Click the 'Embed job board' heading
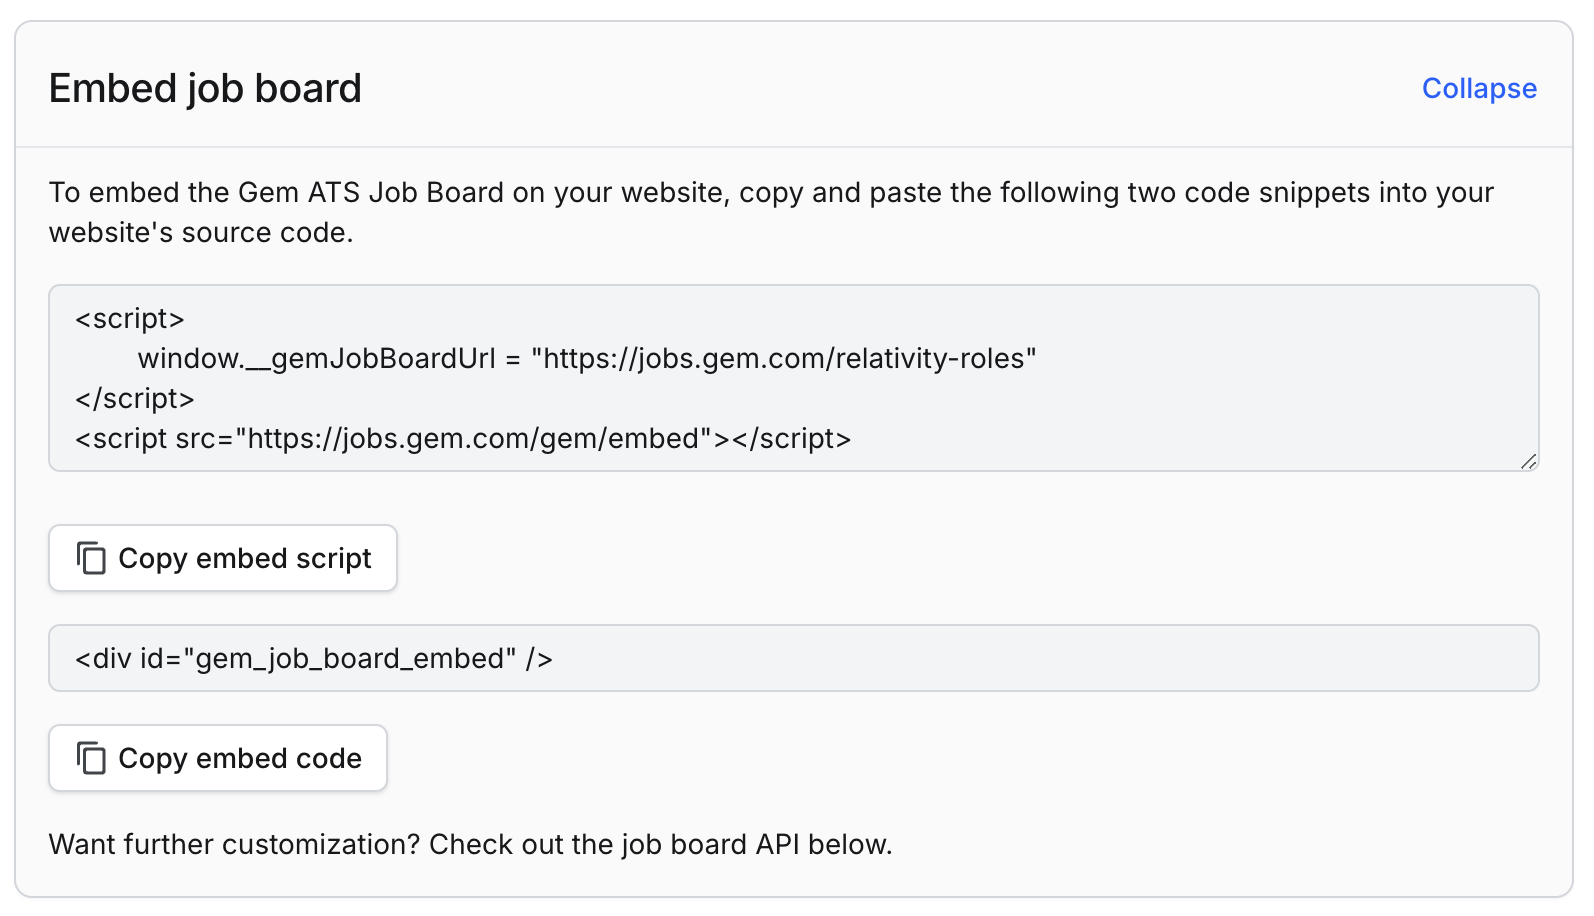 (205, 88)
